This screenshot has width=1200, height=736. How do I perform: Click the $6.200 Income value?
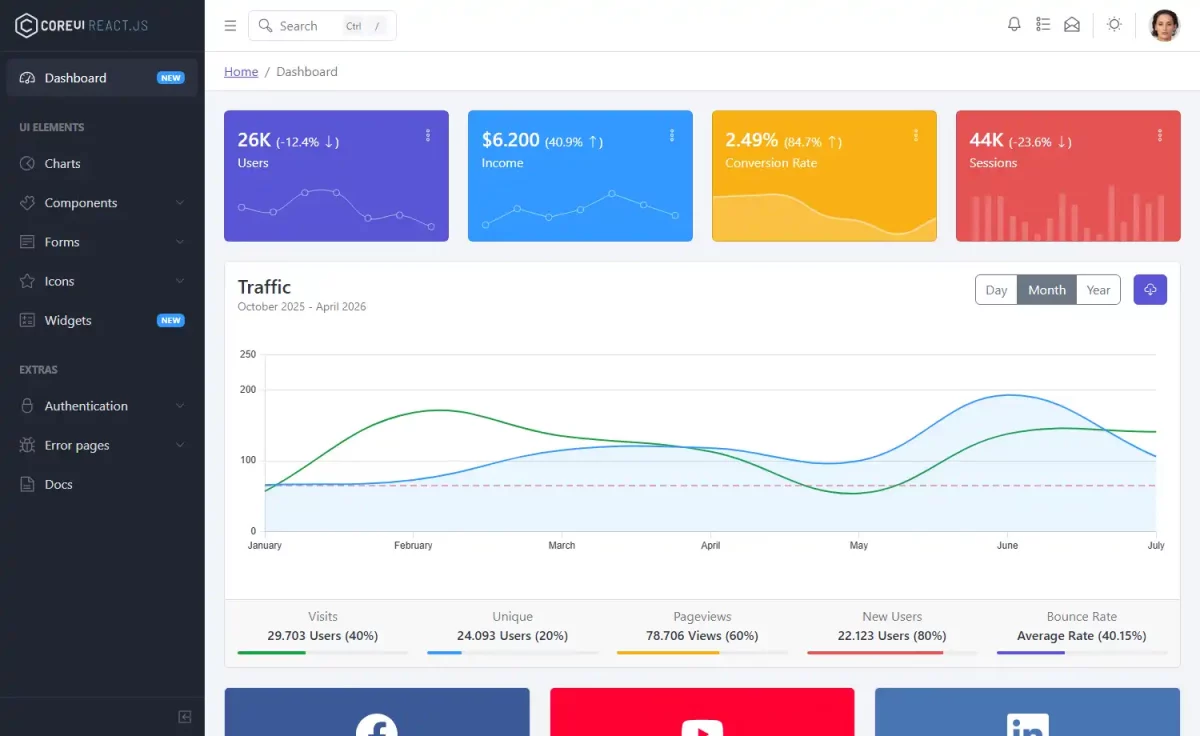pyautogui.click(x=510, y=140)
